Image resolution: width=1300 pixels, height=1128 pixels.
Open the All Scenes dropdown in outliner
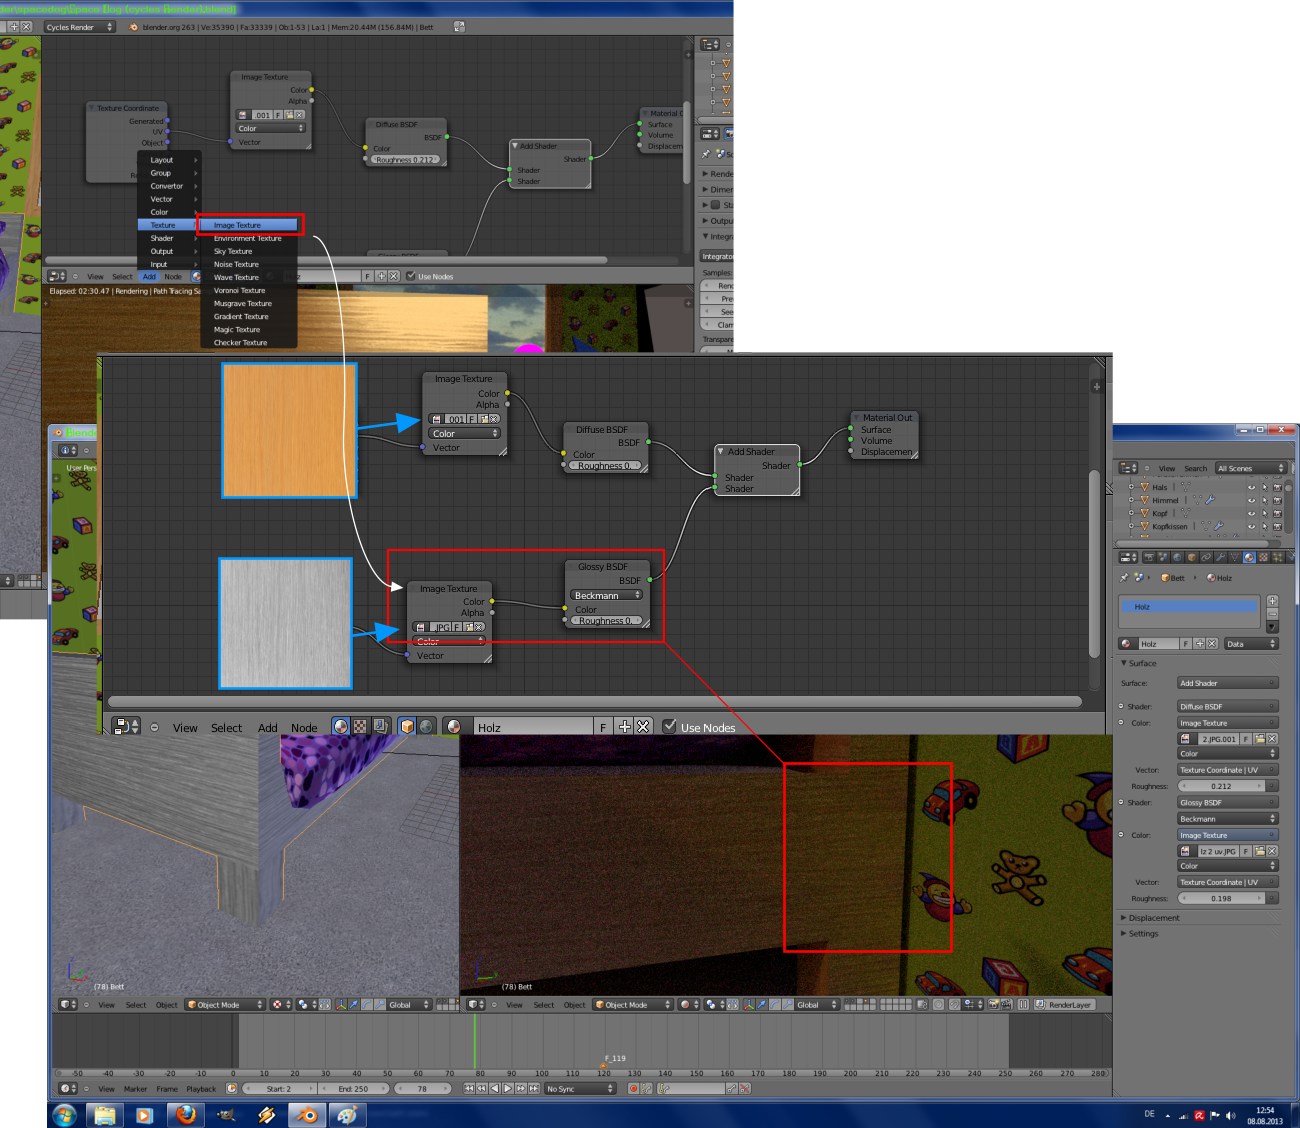[x=1250, y=468]
